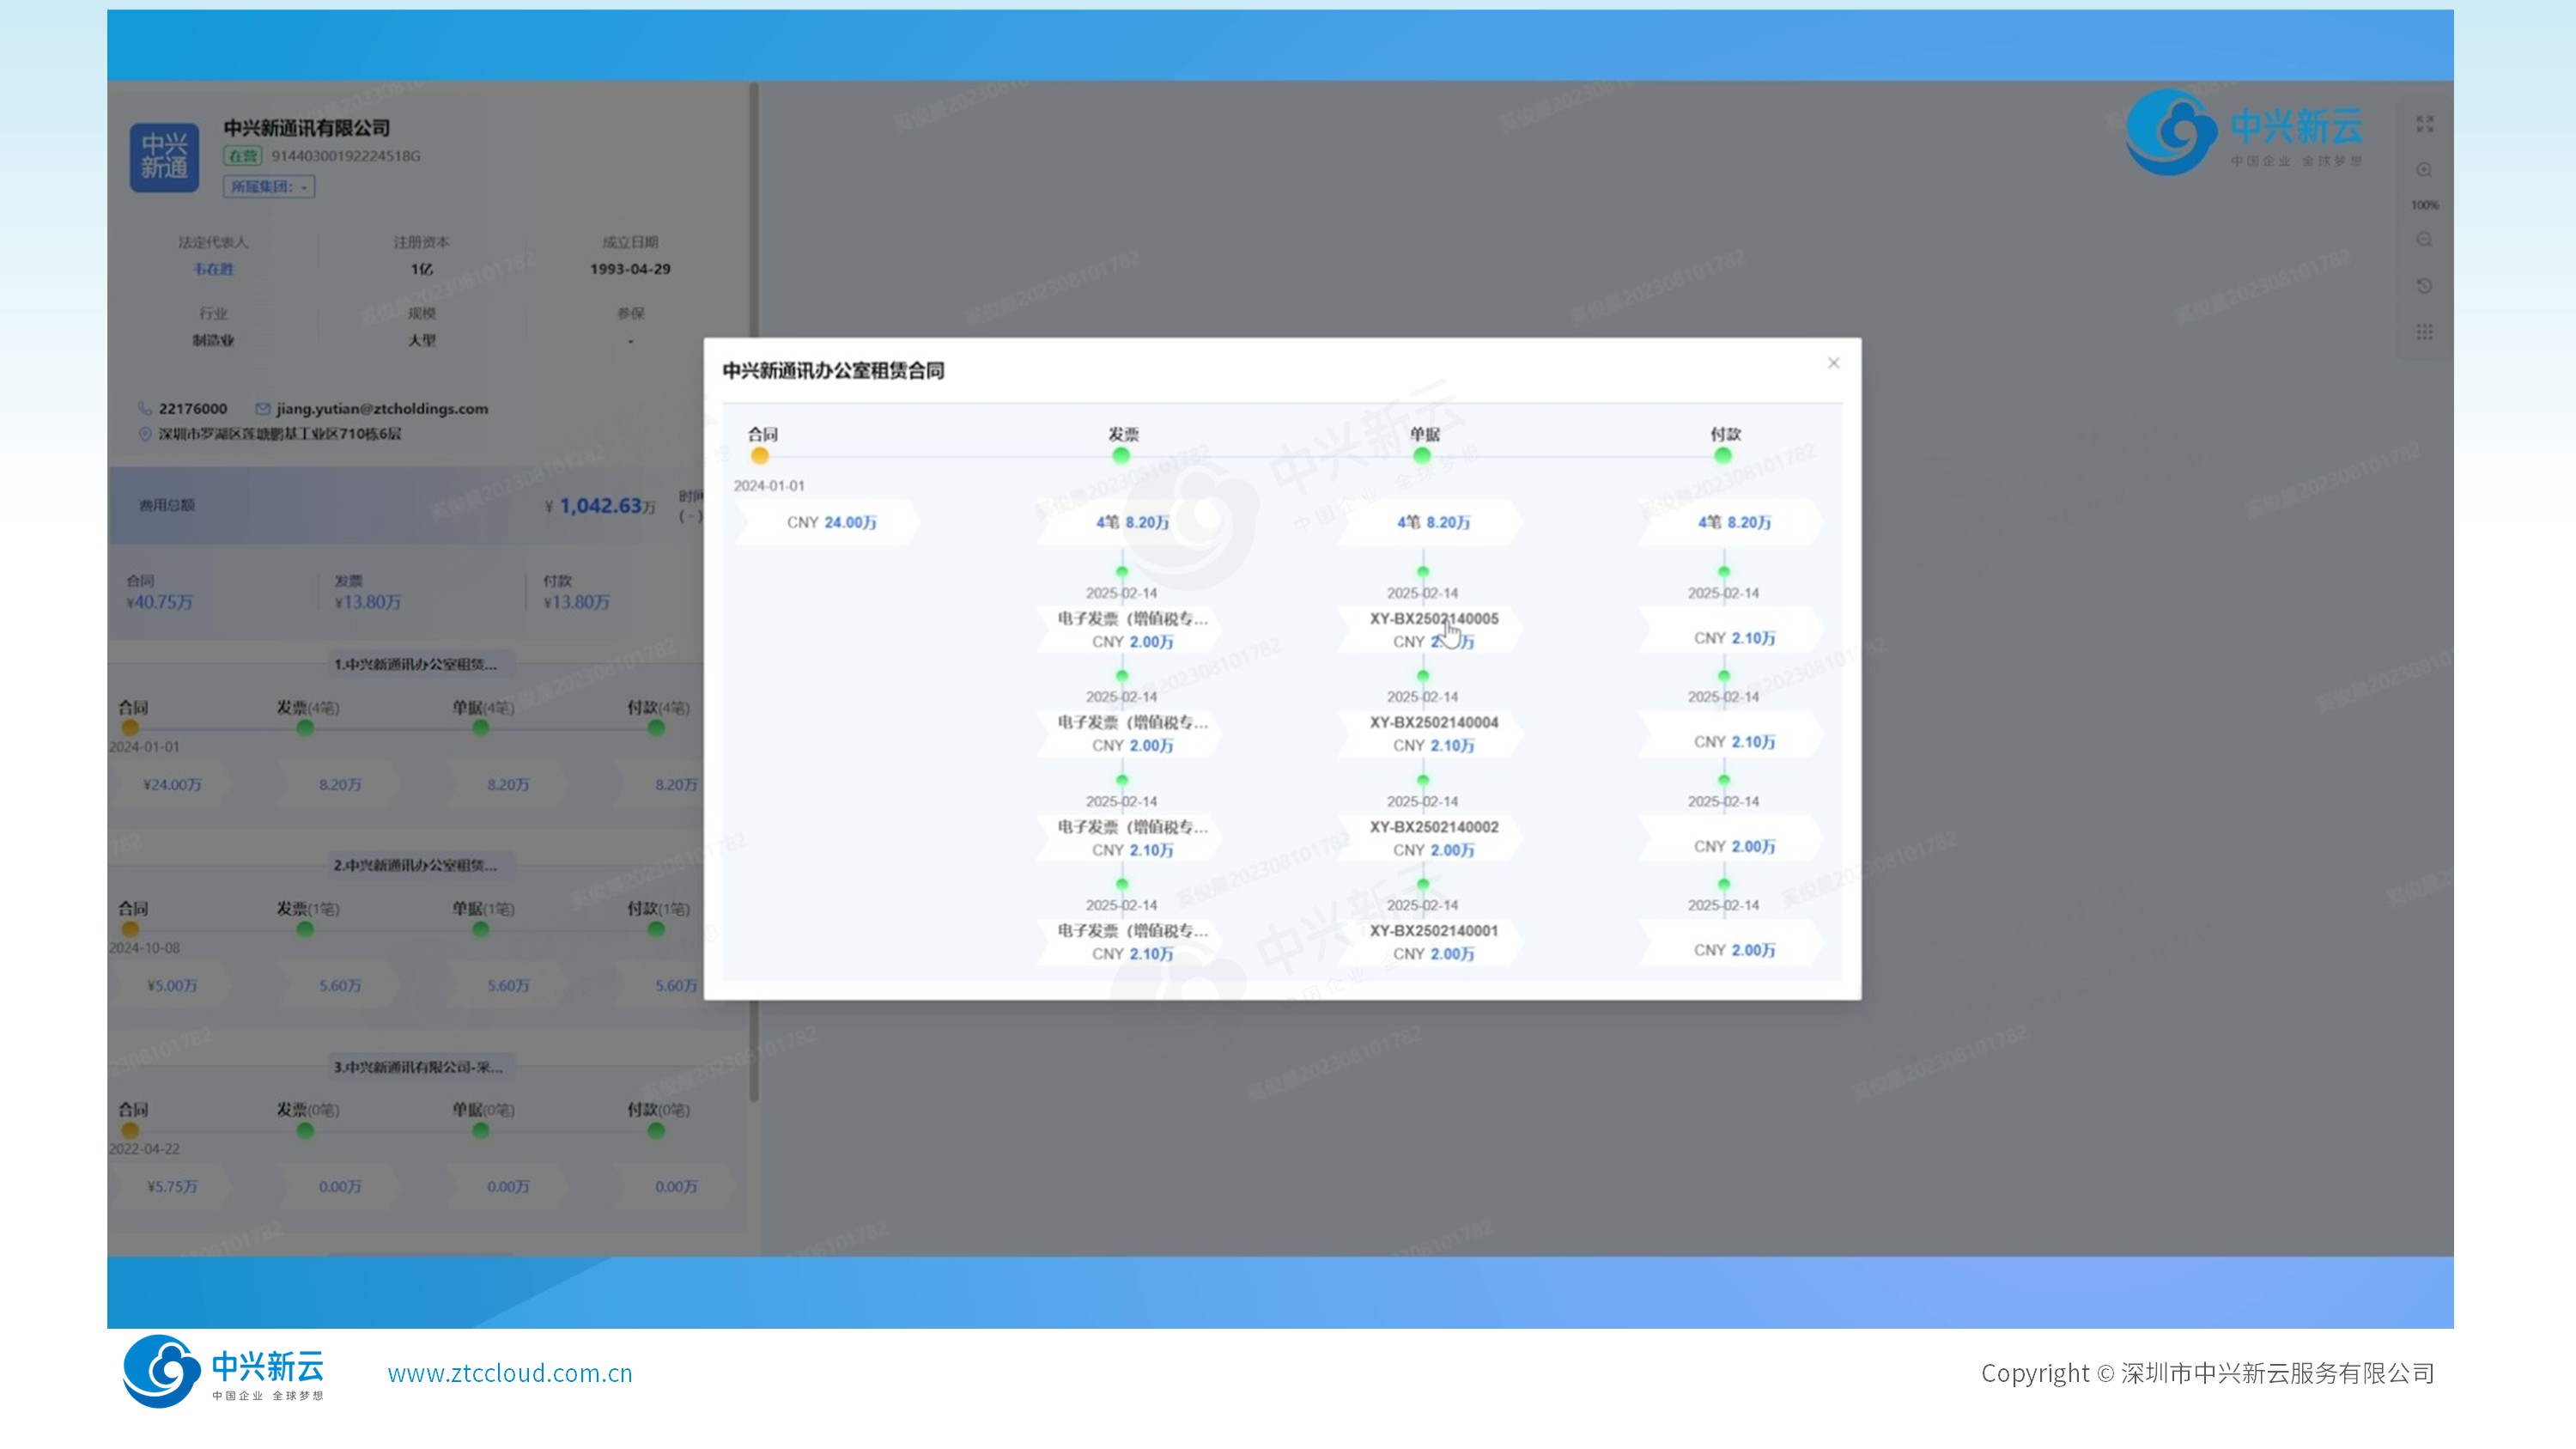Click the email icon beside jiang.yutian address
The width and height of the screenshot is (2576, 1449).
[263, 408]
